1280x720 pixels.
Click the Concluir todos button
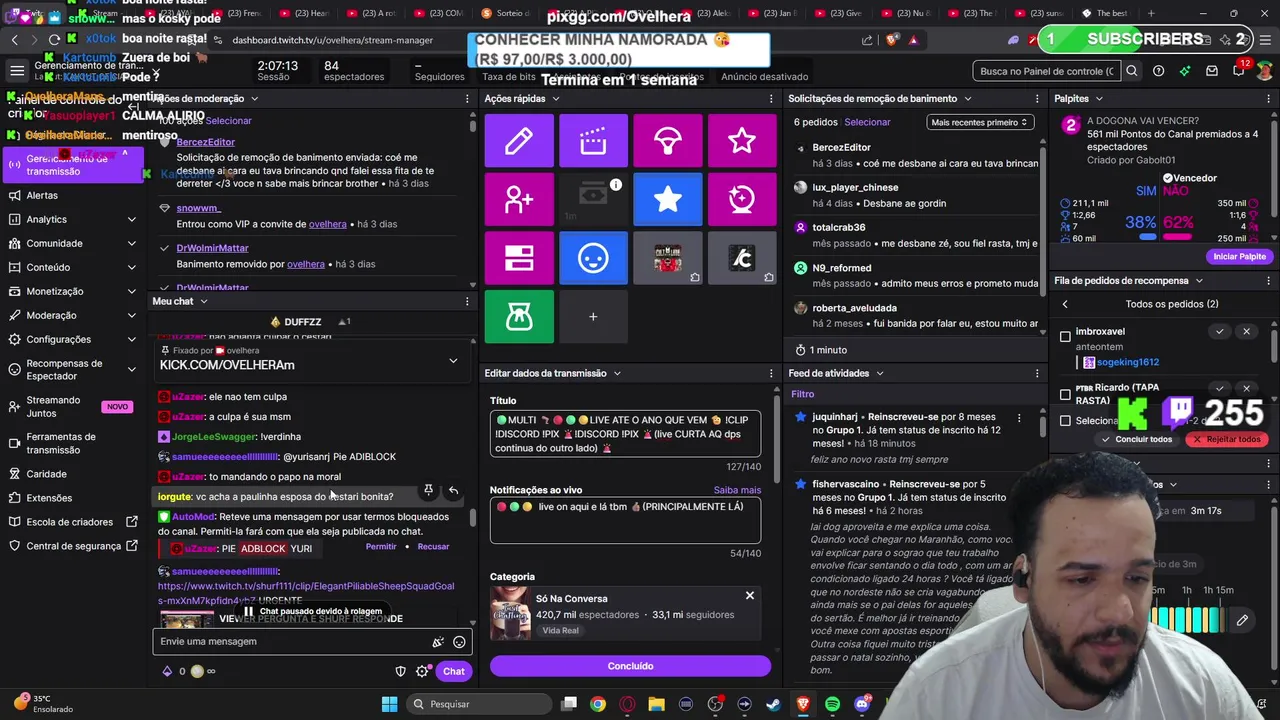click(x=1136, y=439)
